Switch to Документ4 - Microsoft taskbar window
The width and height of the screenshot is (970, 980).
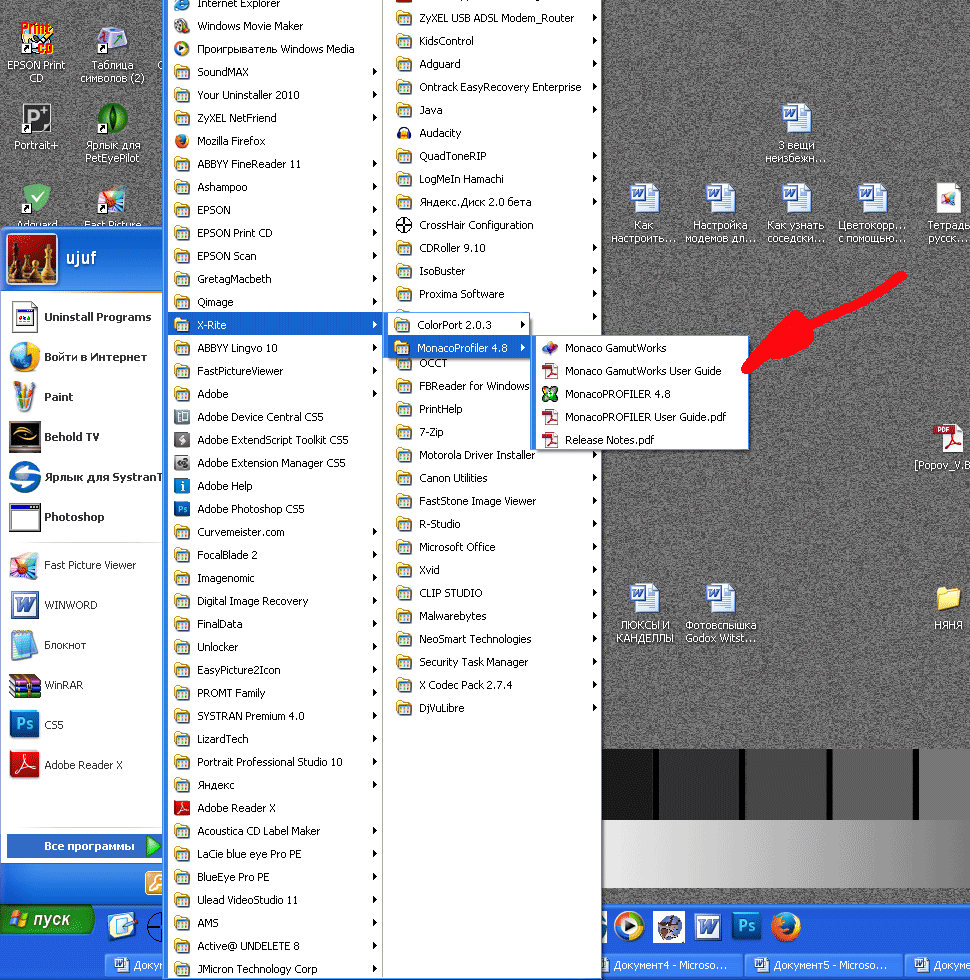pyautogui.click(x=670, y=966)
